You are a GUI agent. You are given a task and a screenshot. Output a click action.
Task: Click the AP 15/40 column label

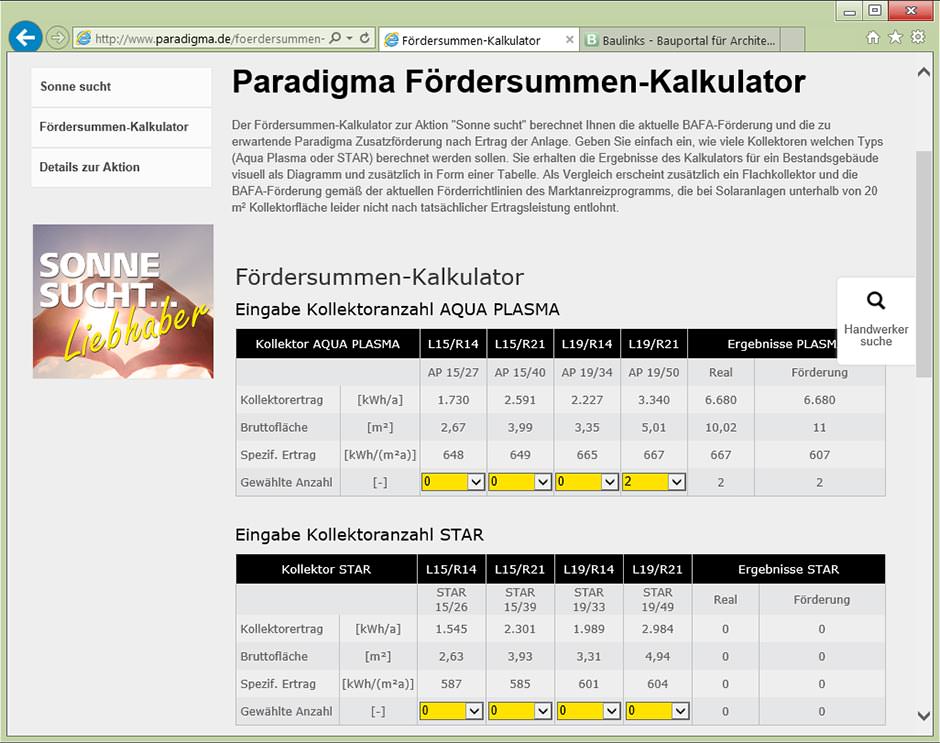click(x=520, y=372)
